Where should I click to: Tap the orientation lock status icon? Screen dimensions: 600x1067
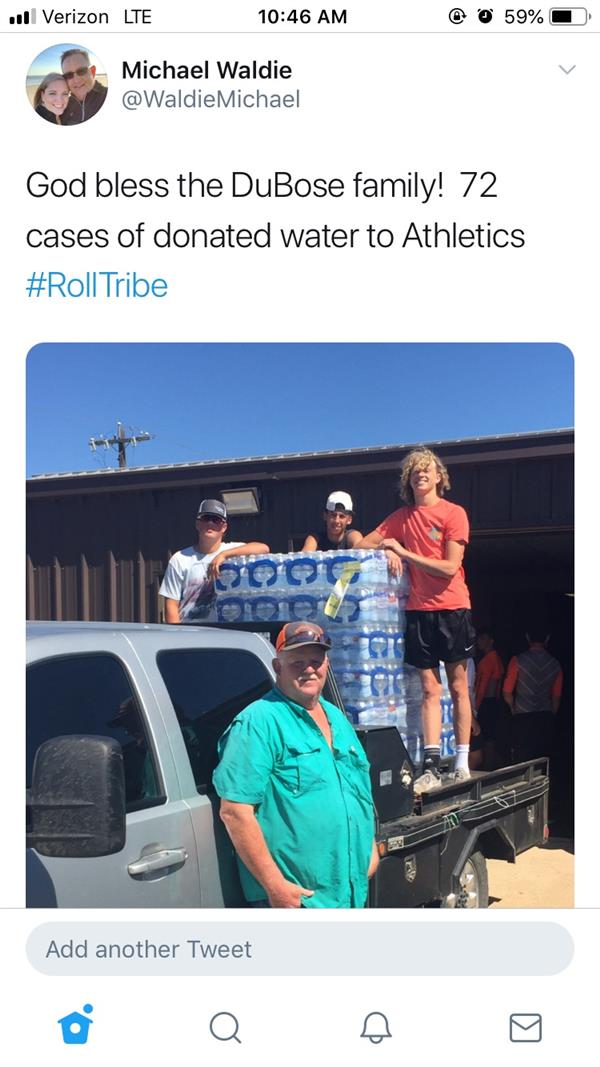point(458,16)
